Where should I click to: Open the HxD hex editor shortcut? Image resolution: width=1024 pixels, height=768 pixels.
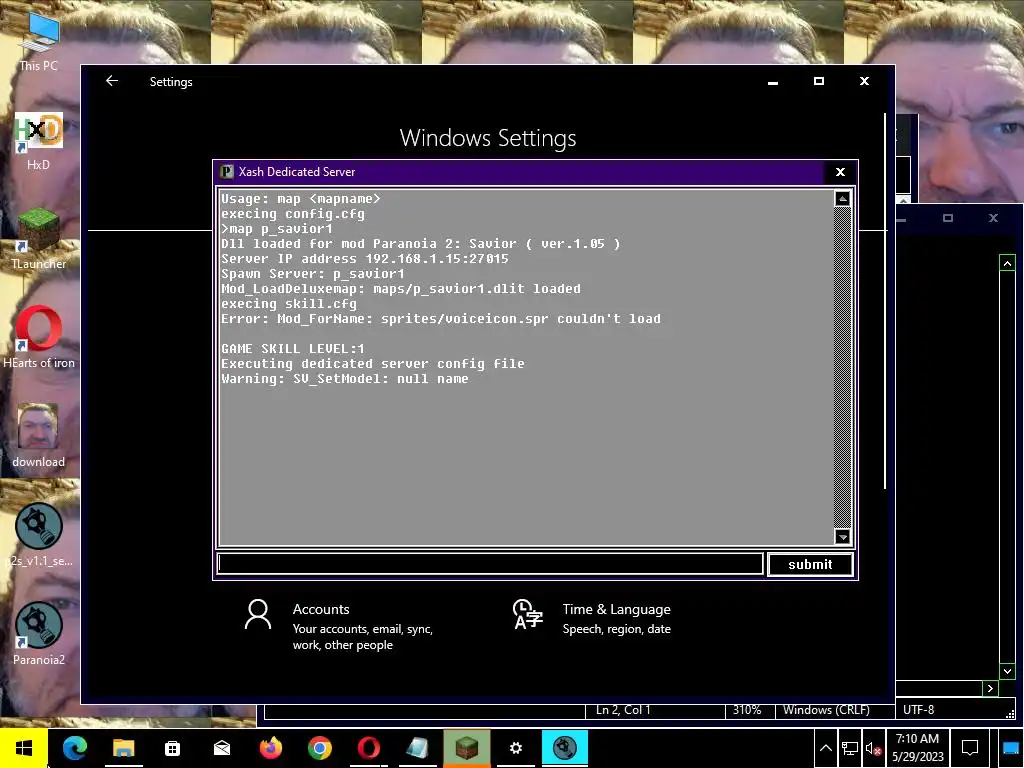click(39, 140)
